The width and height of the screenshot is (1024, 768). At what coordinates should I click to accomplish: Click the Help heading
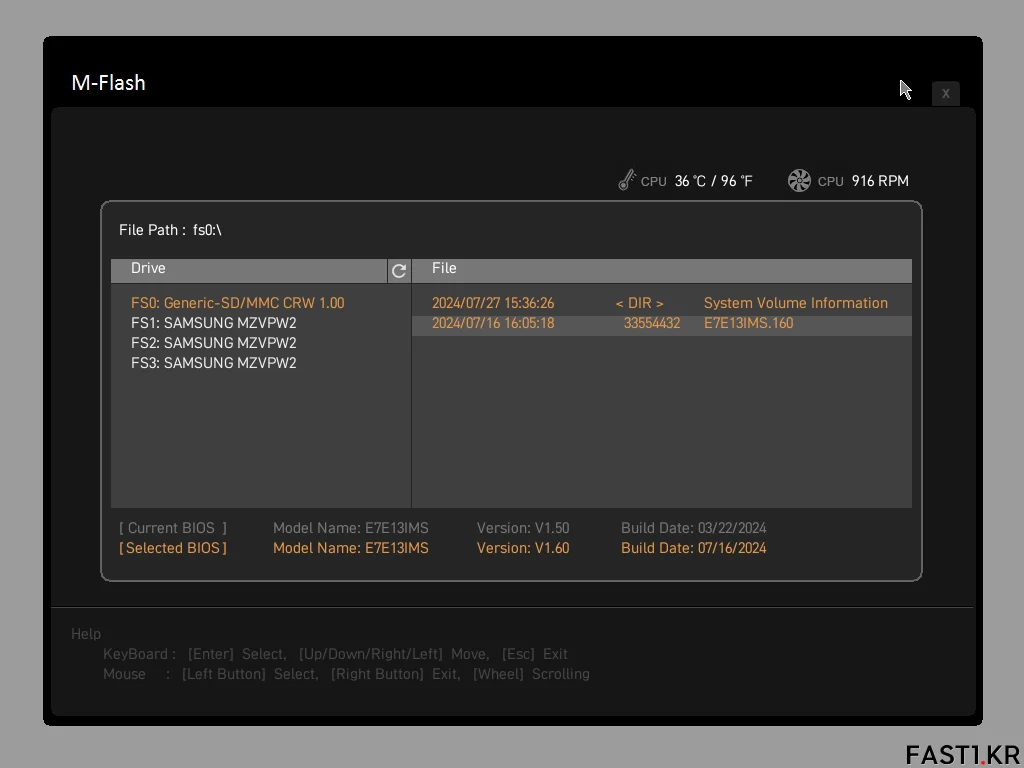pos(86,634)
